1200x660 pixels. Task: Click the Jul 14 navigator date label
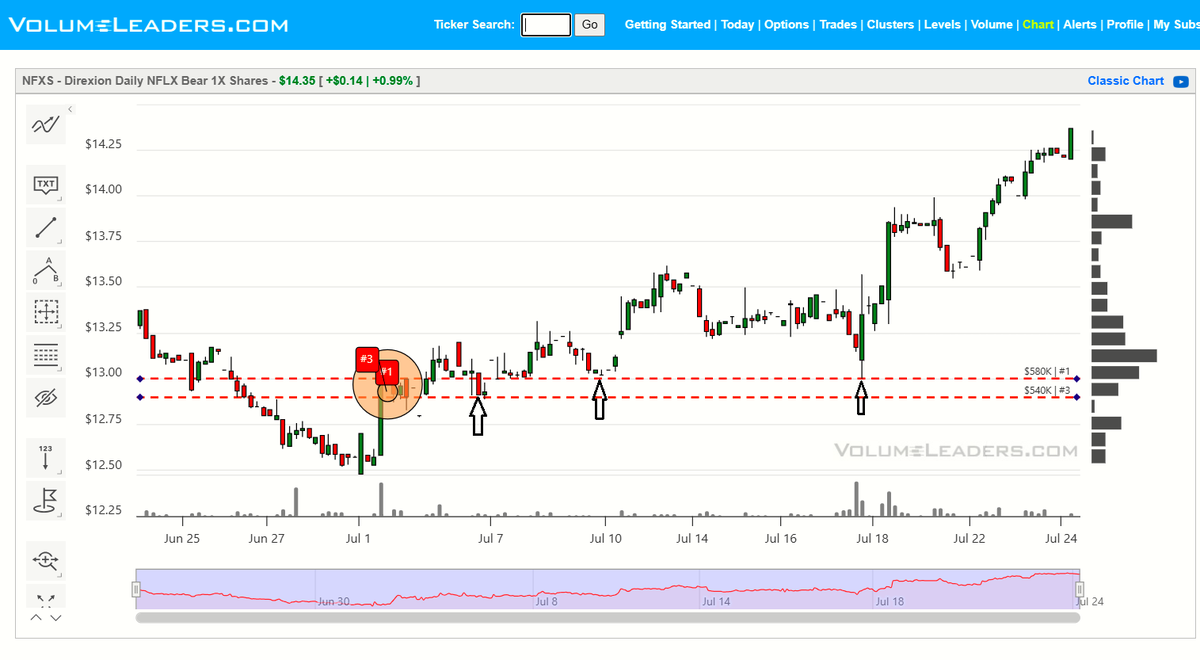717,602
